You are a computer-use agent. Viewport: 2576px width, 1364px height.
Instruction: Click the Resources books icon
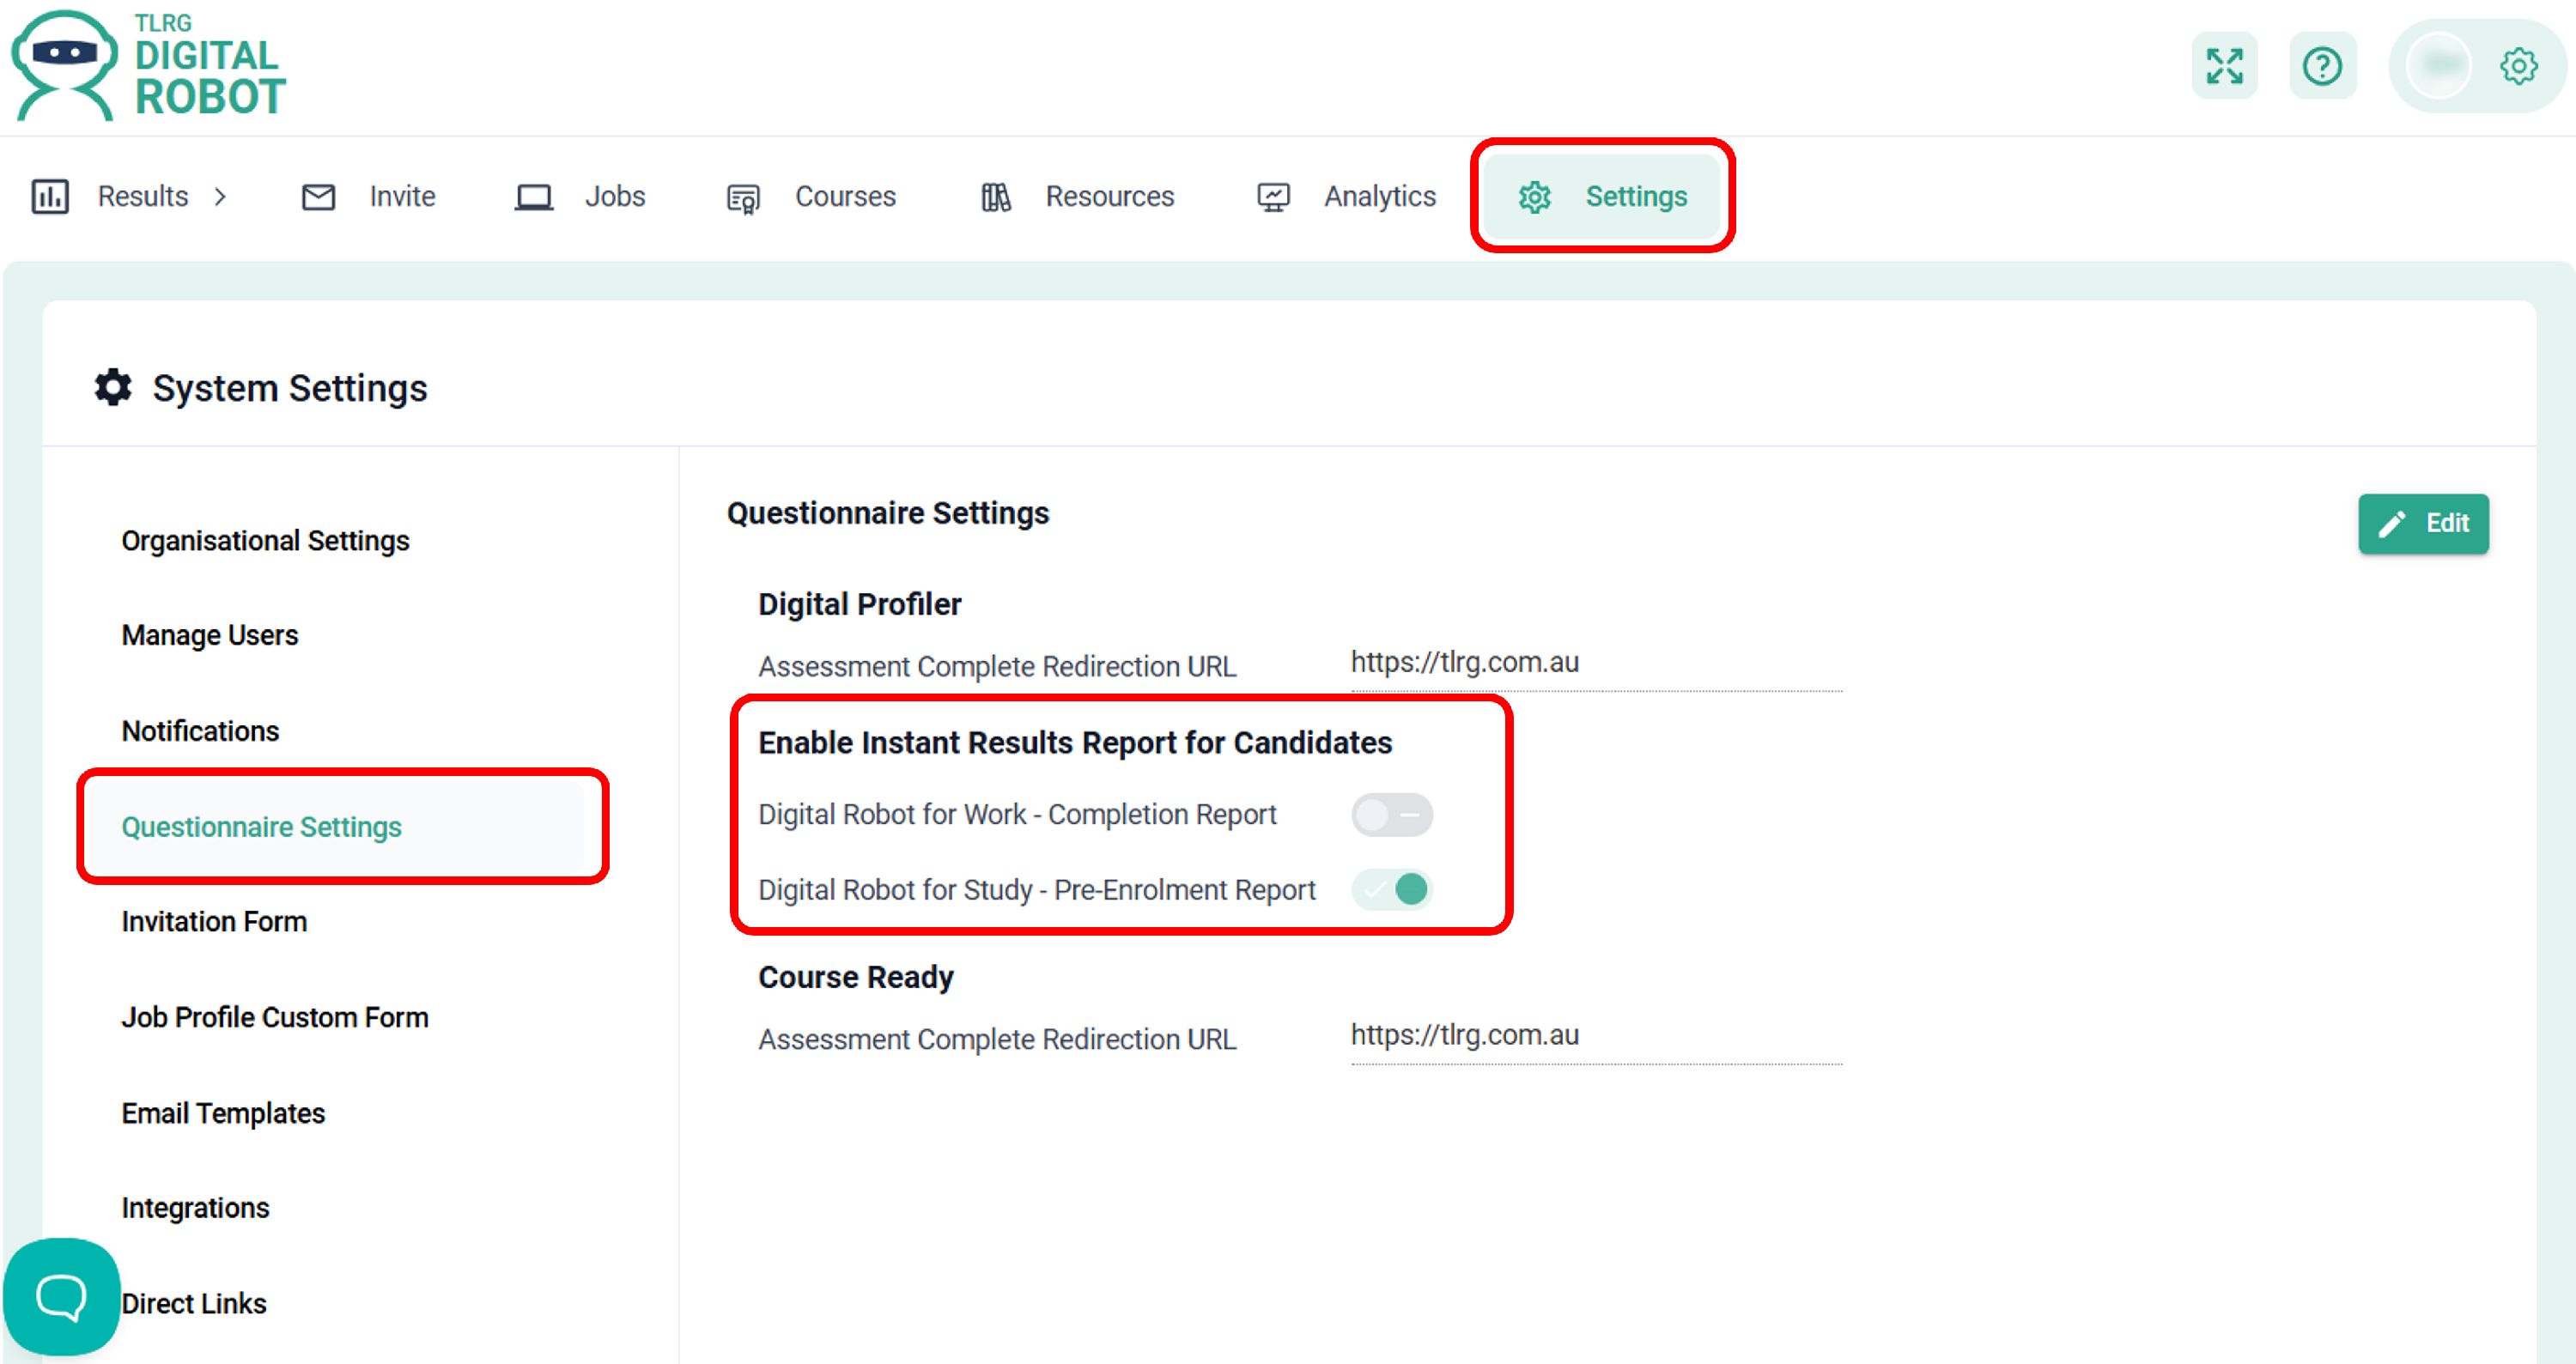coord(995,196)
